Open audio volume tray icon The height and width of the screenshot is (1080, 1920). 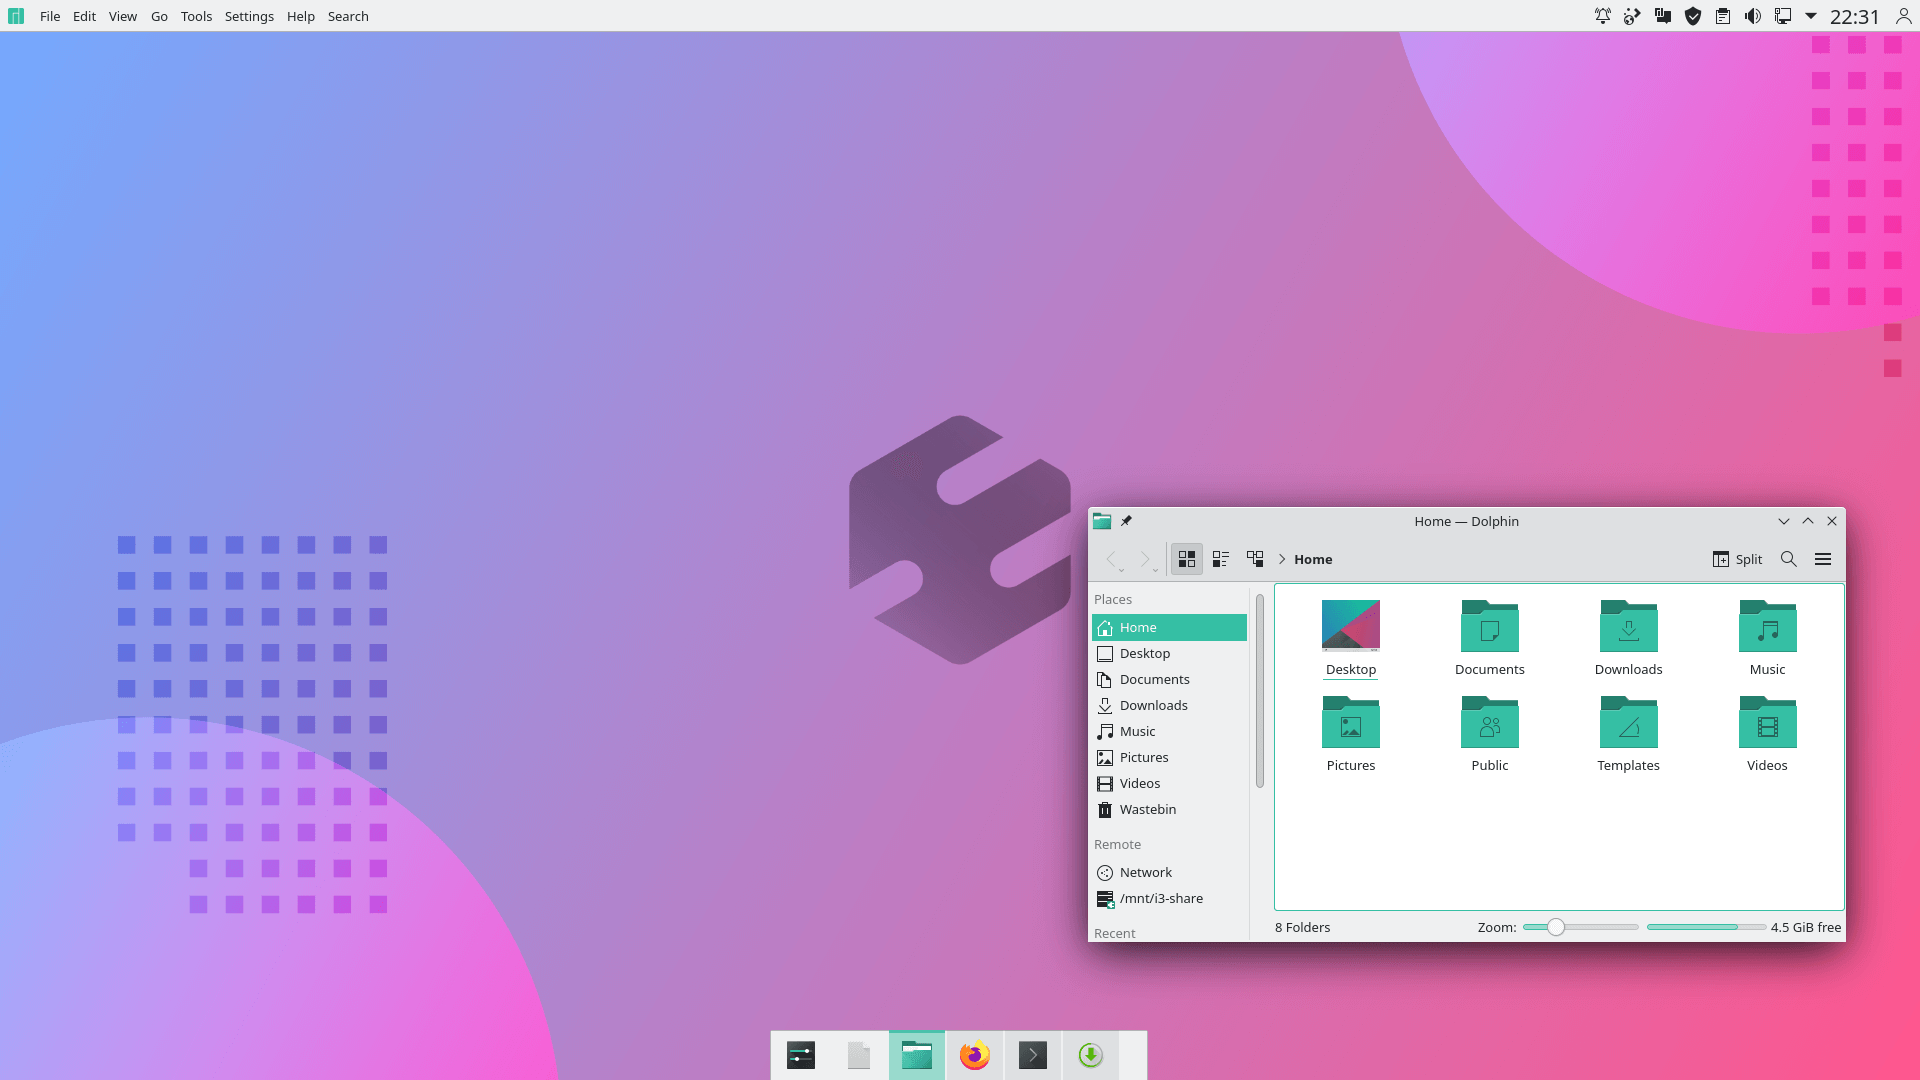(x=1753, y=16)
